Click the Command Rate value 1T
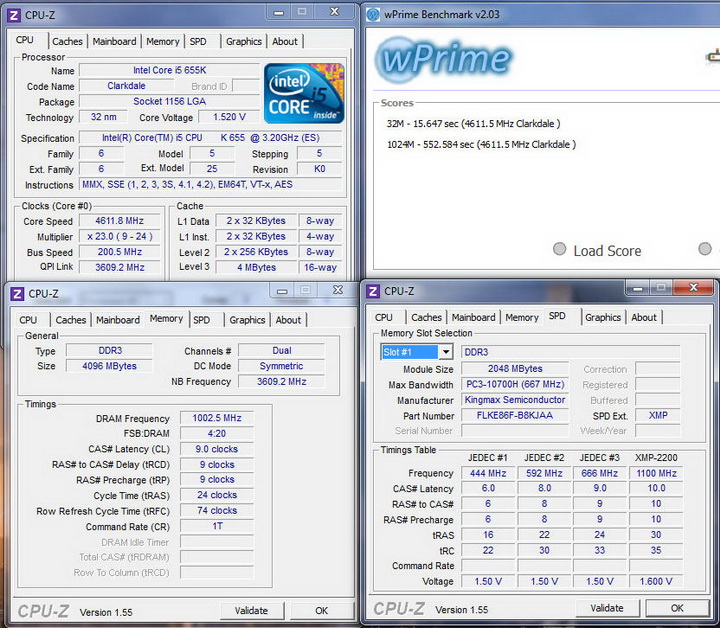Screen dimensions: 720x628 (217, 526)
